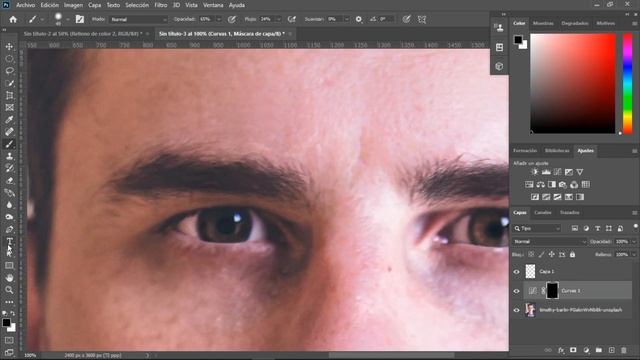The height and width of the screenshot is (360, 640).
Task: Open the Relleno dropdown arrow
Action: tap(634, 254)
